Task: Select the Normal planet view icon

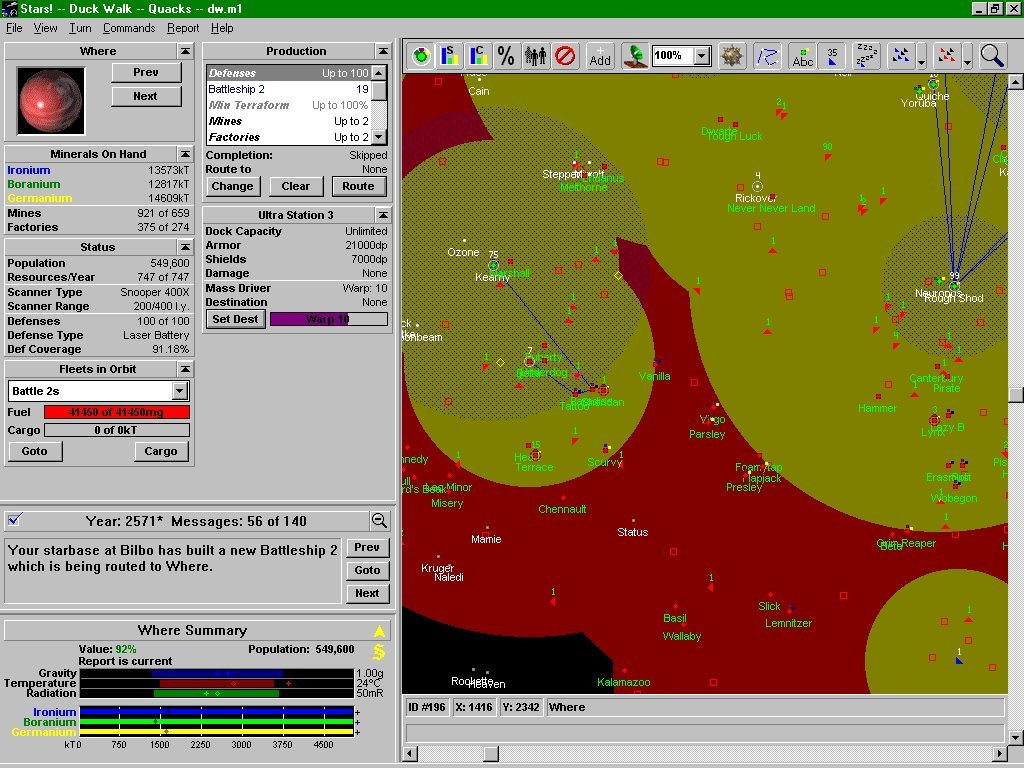Action: click(x=421, y=56)
